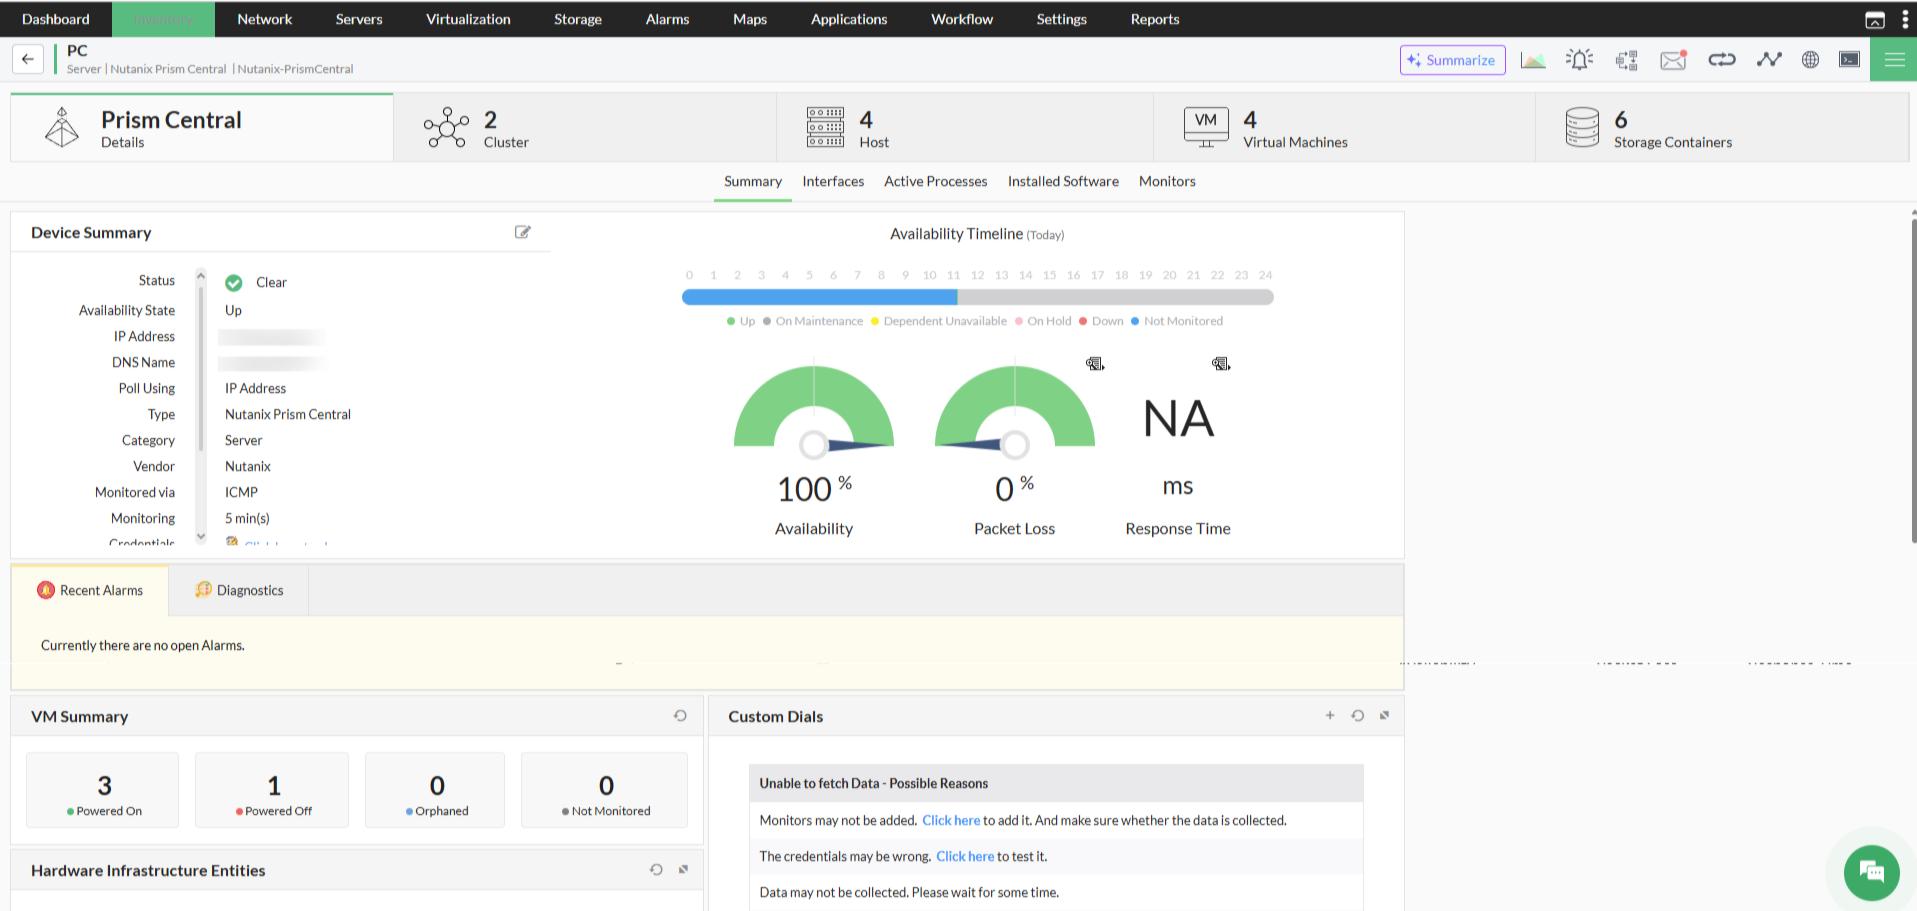This screenshot has height=911, width=1917.
Task: Open the three-dot more options menu
Action: [1905, 20]
